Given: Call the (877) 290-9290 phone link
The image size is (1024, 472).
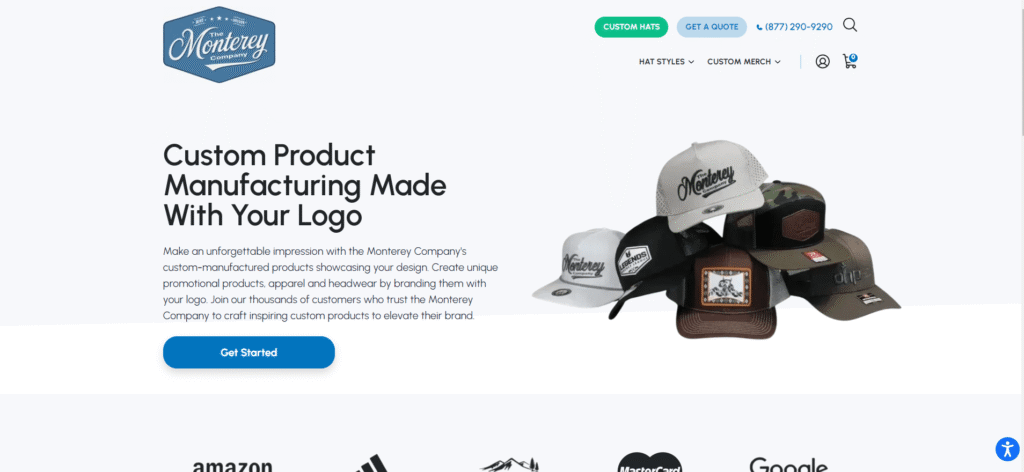Looking at the screenshot, I should pos(798,27).
